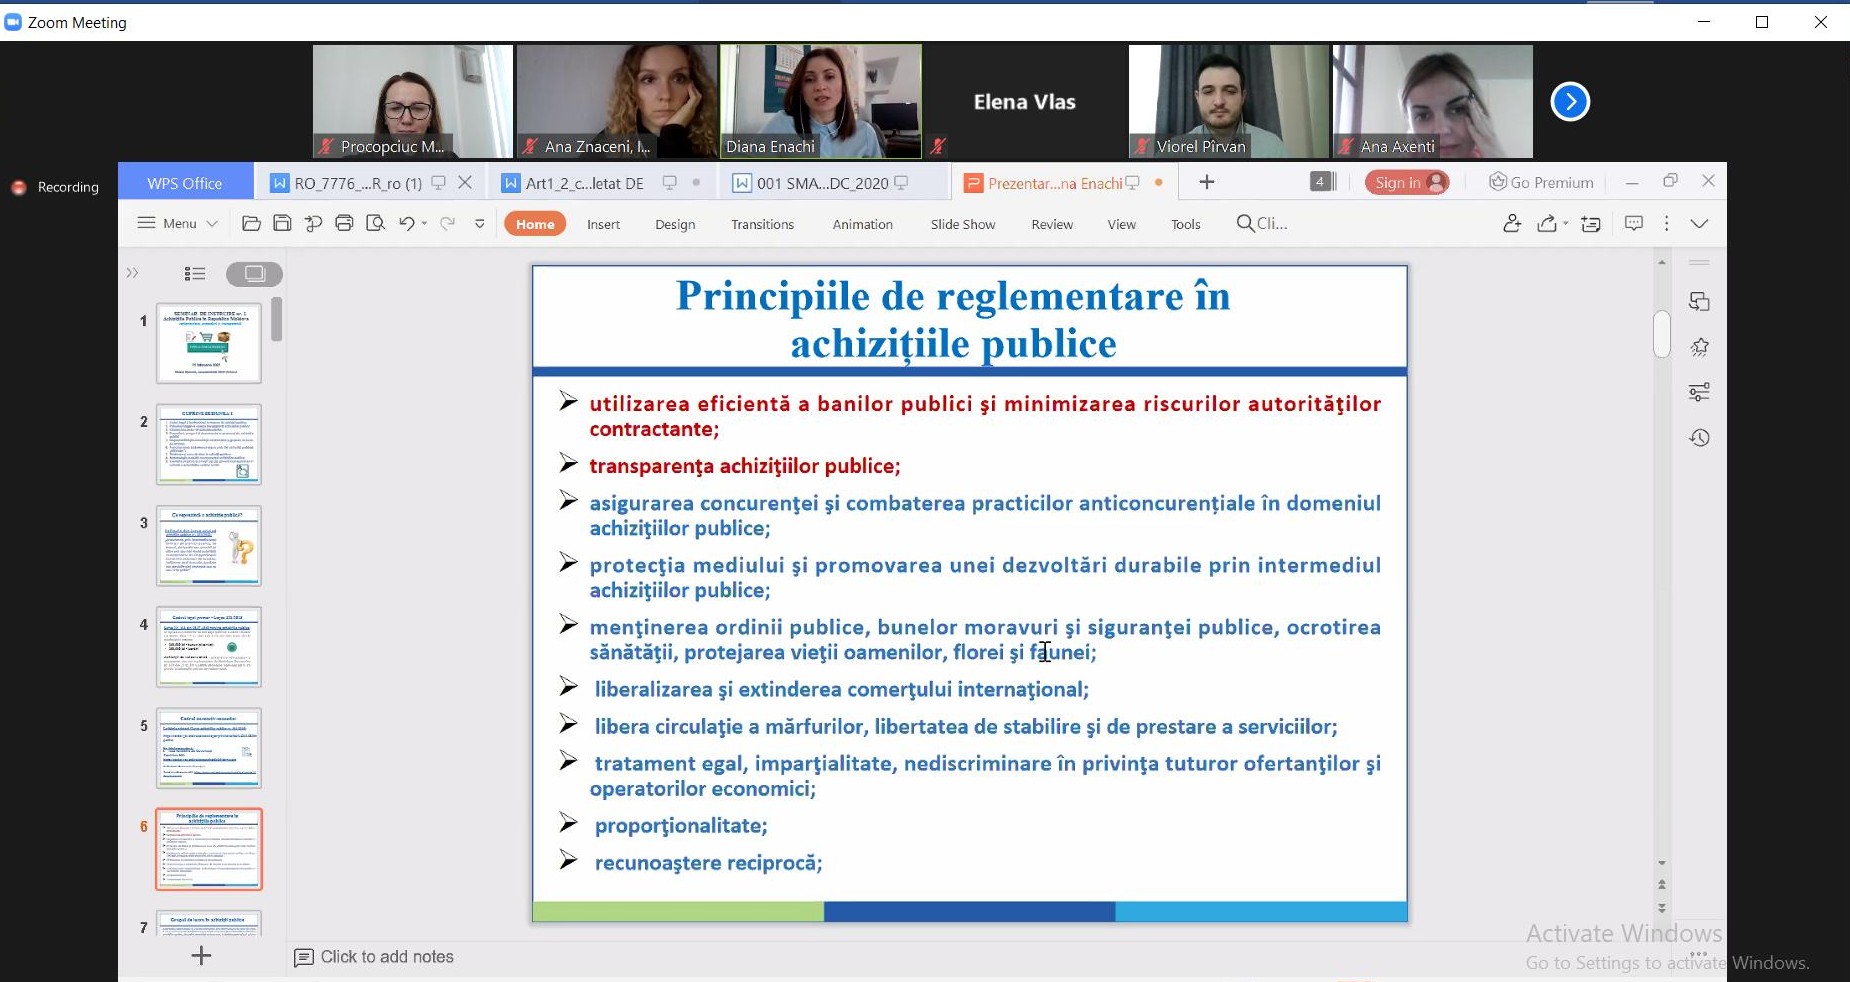Open a new WPS tab with plus
This screenshot has height=982, width=1850.
coord(1207,182)
